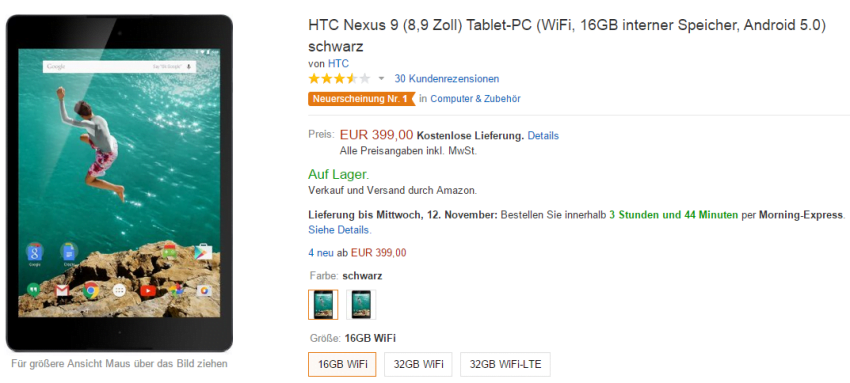Select the black color swatch thumbnail
The height and width of the screenshot is (383, 850).
(323, 304)
